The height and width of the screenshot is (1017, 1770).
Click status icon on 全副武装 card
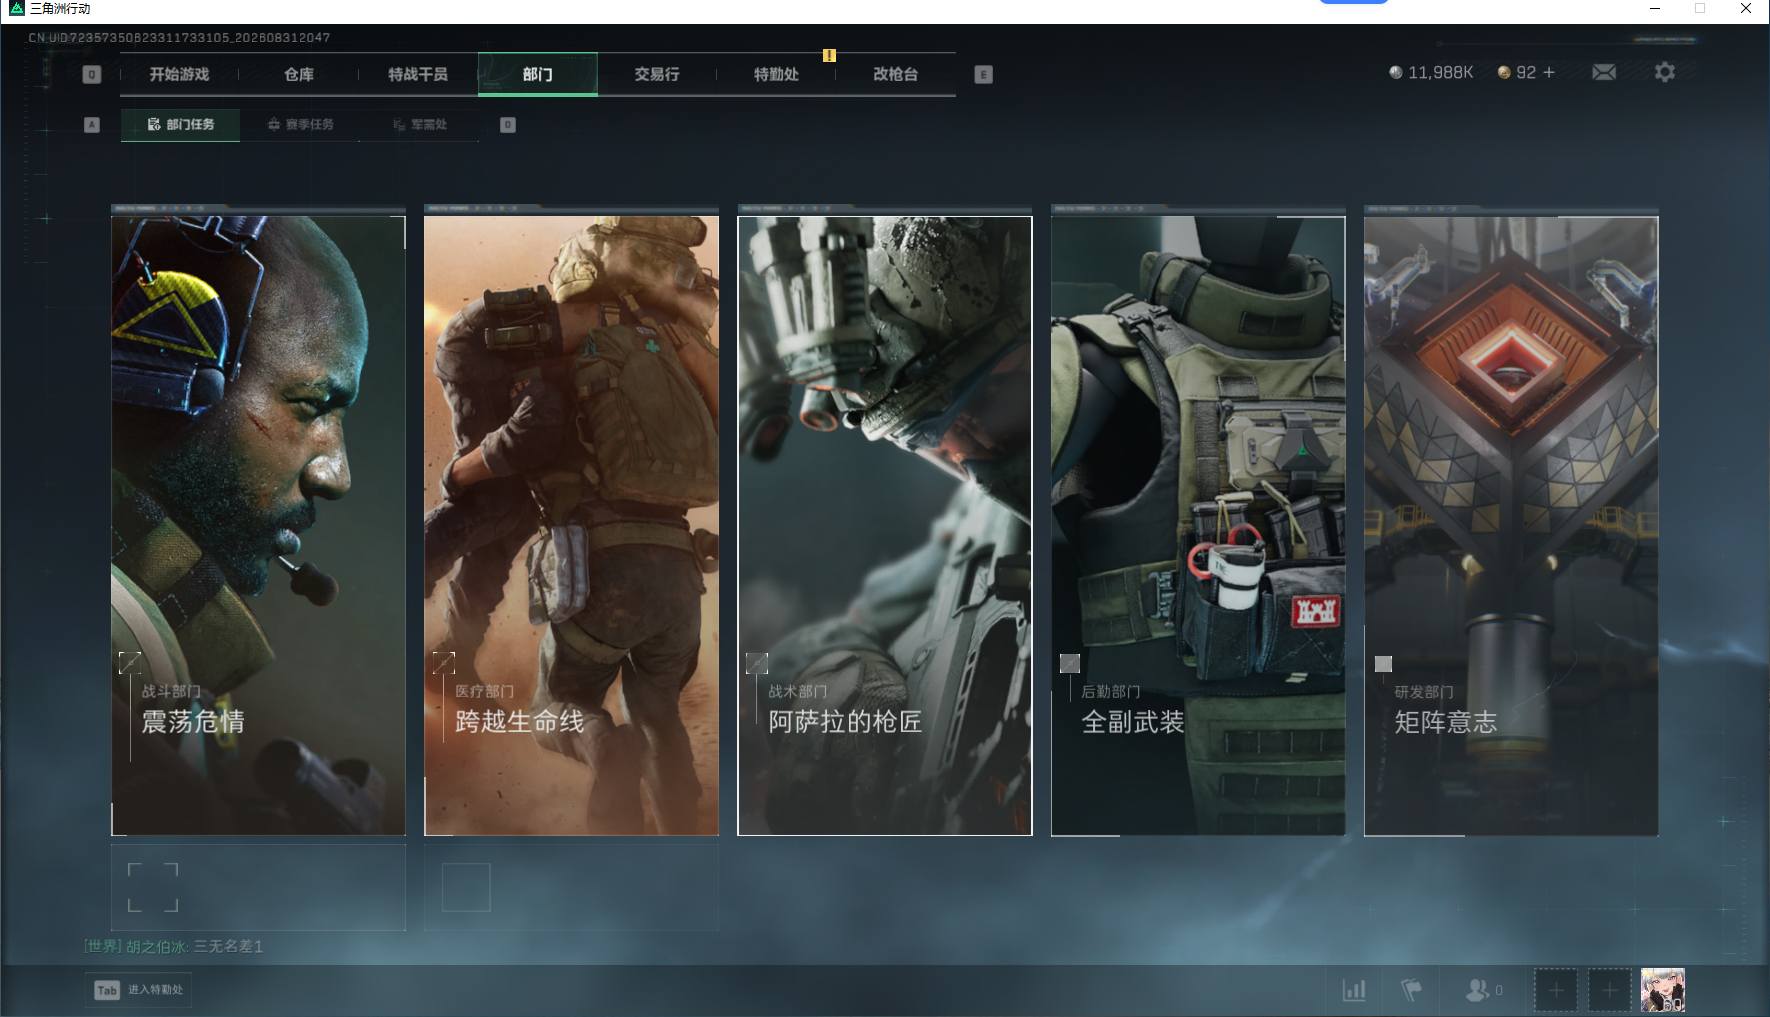point(1070,663)
